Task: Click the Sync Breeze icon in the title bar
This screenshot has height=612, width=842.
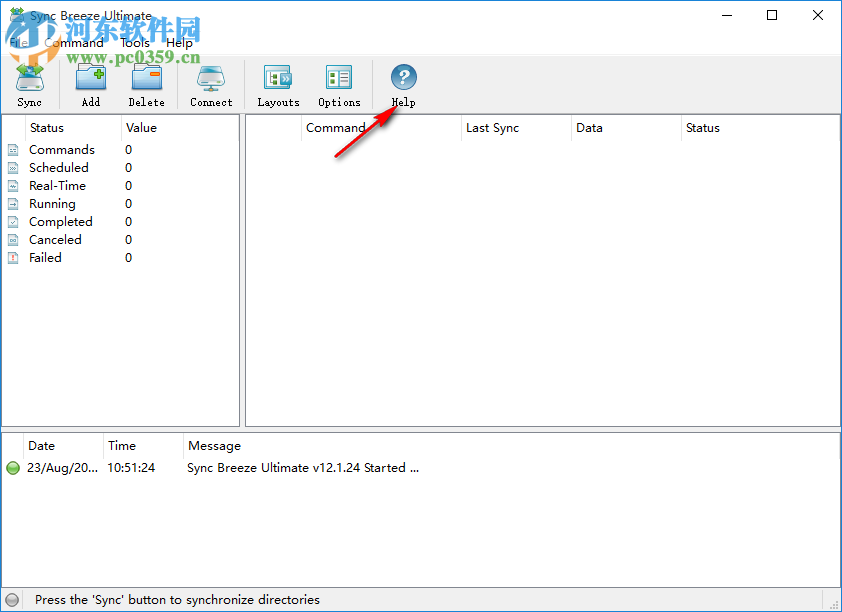Action: pos(14,15)
